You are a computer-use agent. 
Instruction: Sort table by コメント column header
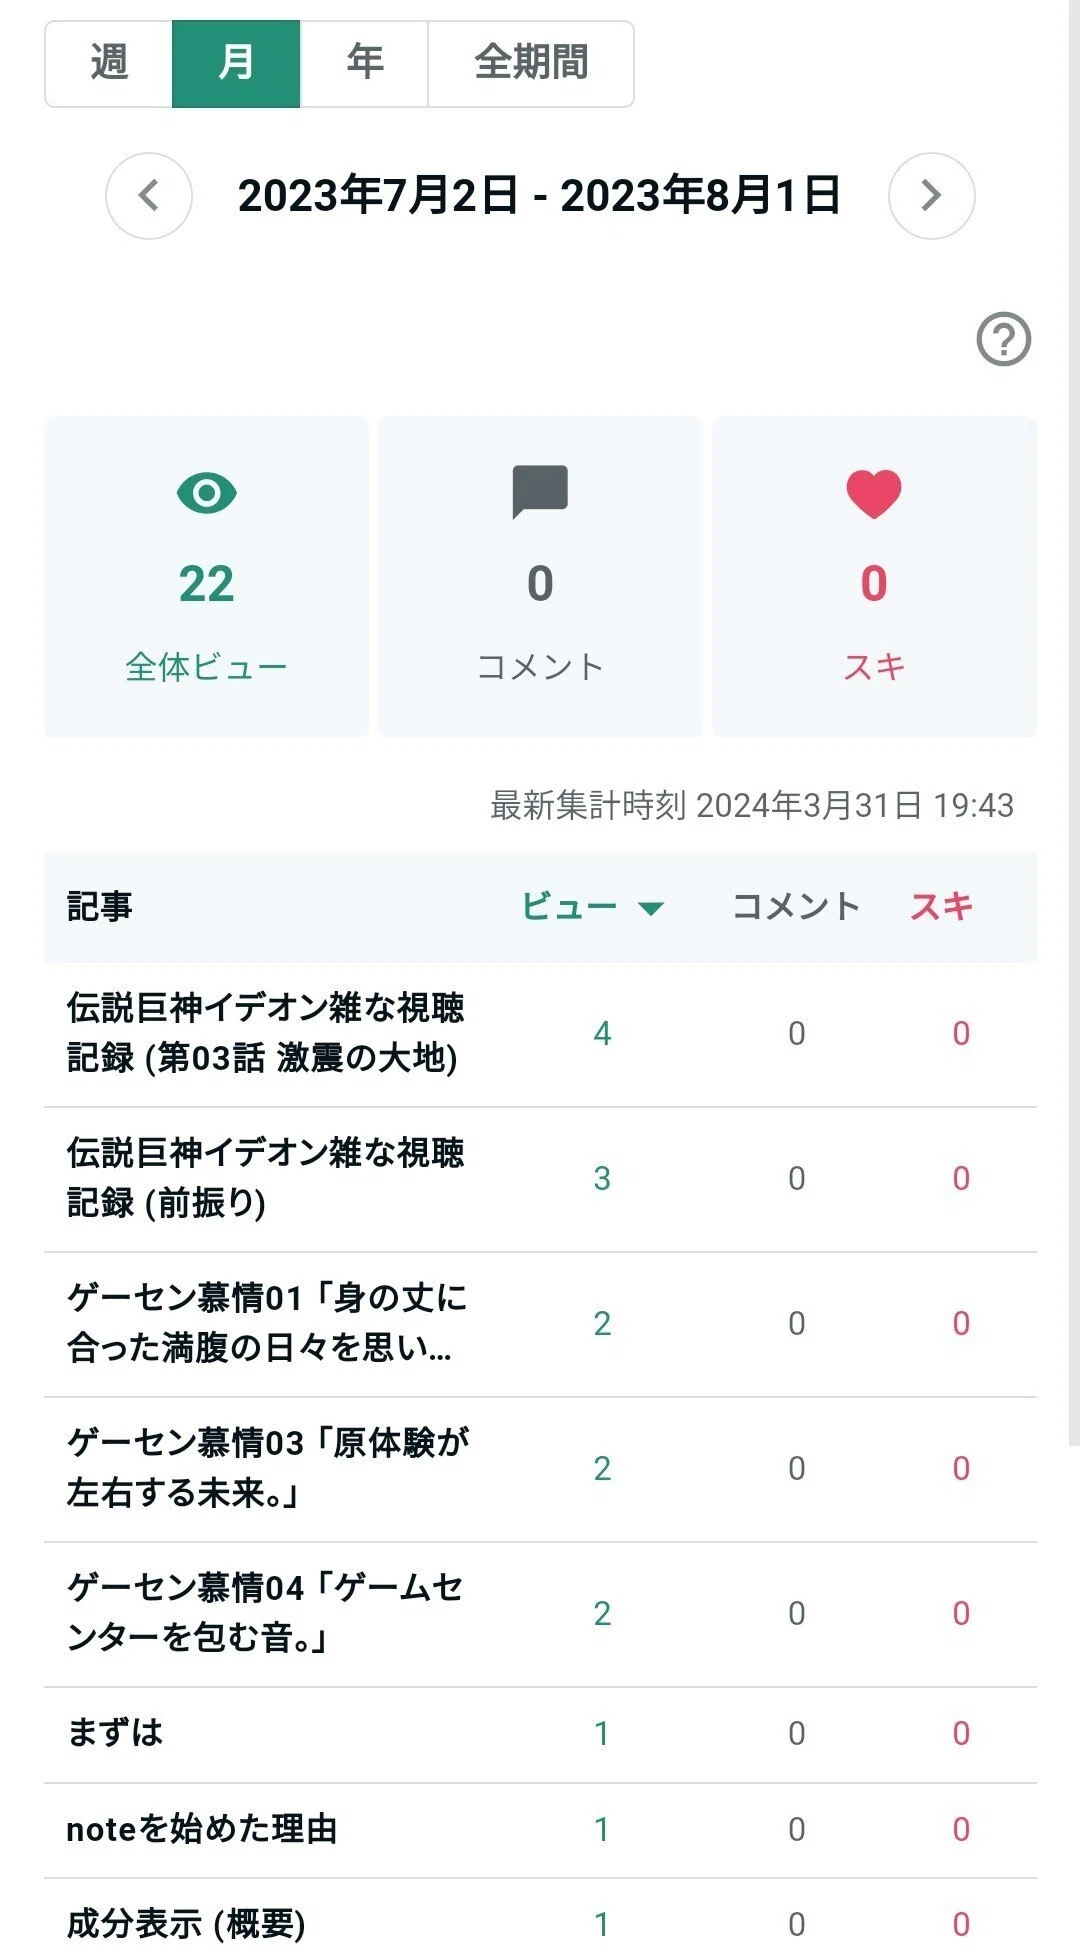coord(796,907)
